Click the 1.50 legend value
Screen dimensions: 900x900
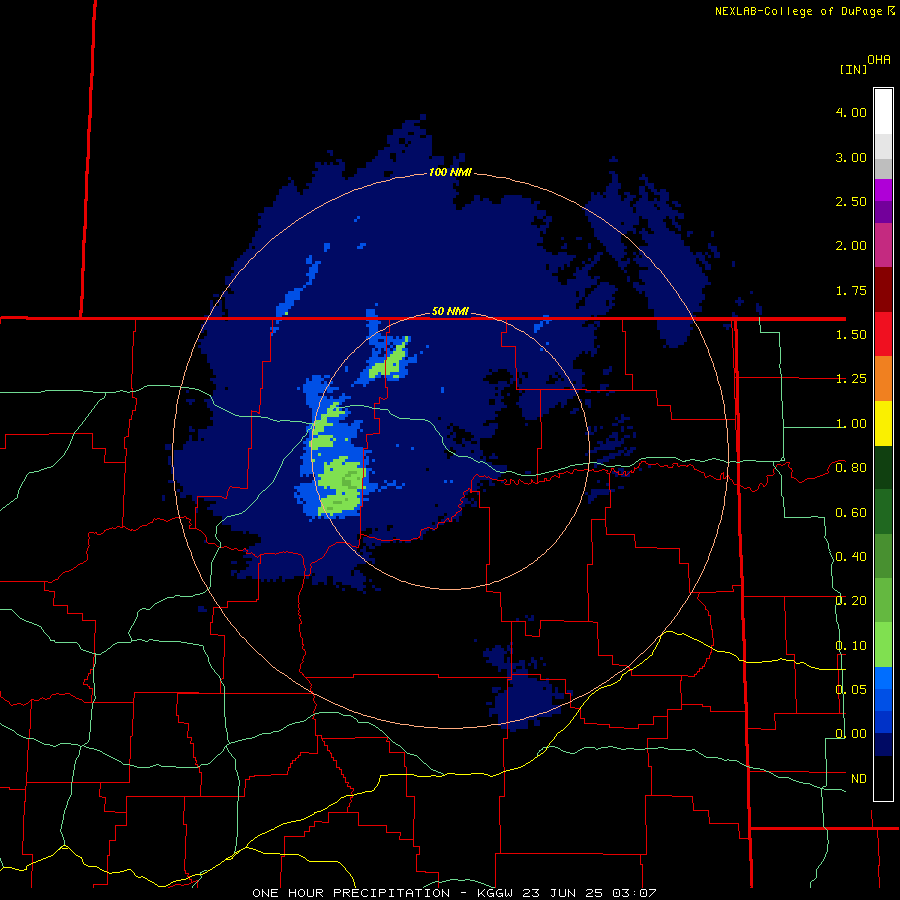(x=851, y=335)
